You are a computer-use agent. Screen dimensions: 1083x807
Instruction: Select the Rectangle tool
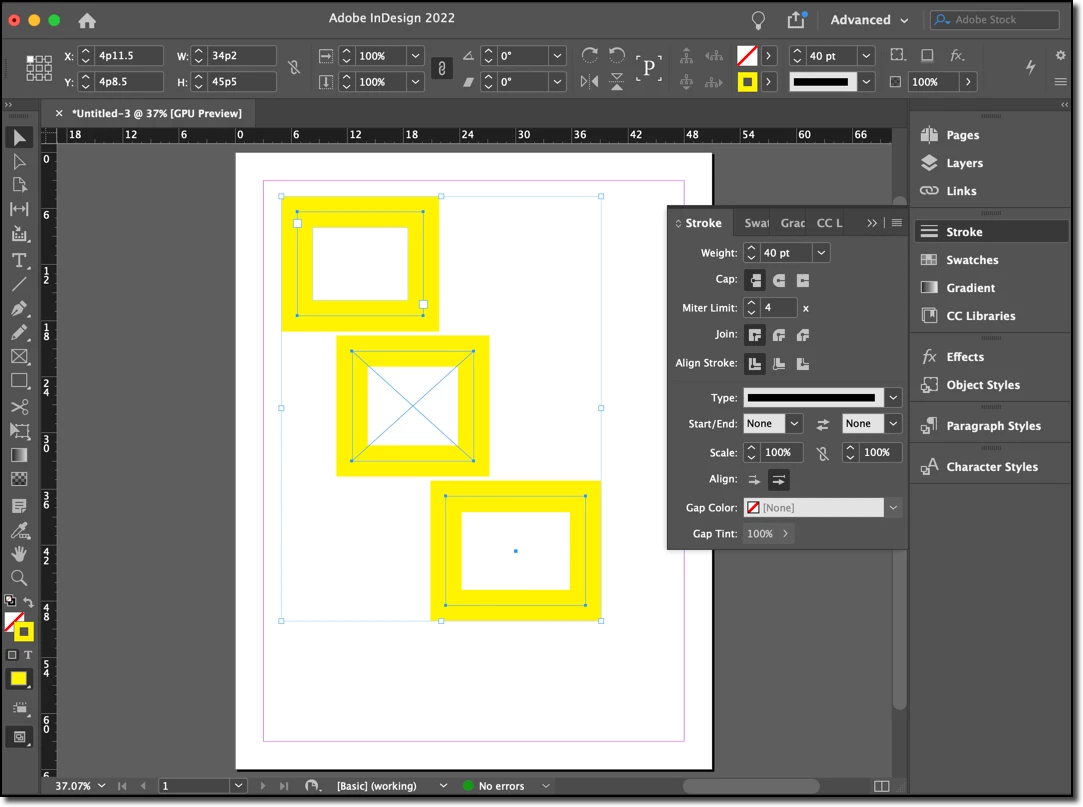click(19, 381)
